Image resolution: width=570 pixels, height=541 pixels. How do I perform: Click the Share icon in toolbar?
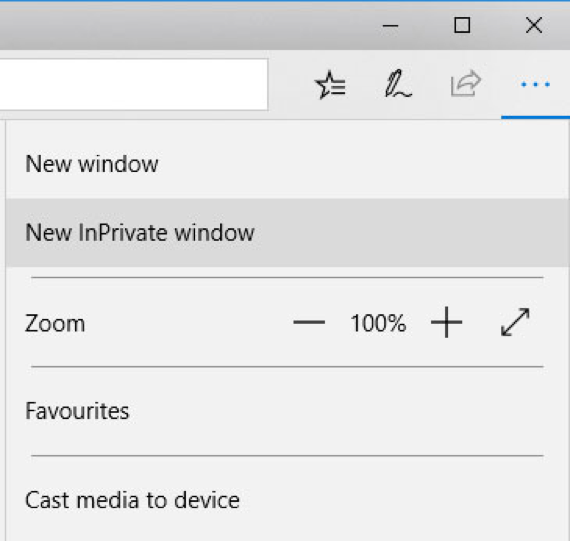click(466, 84)
